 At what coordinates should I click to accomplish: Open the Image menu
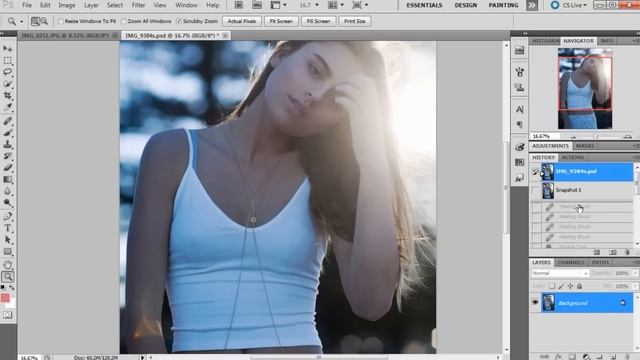coord(67,5)
